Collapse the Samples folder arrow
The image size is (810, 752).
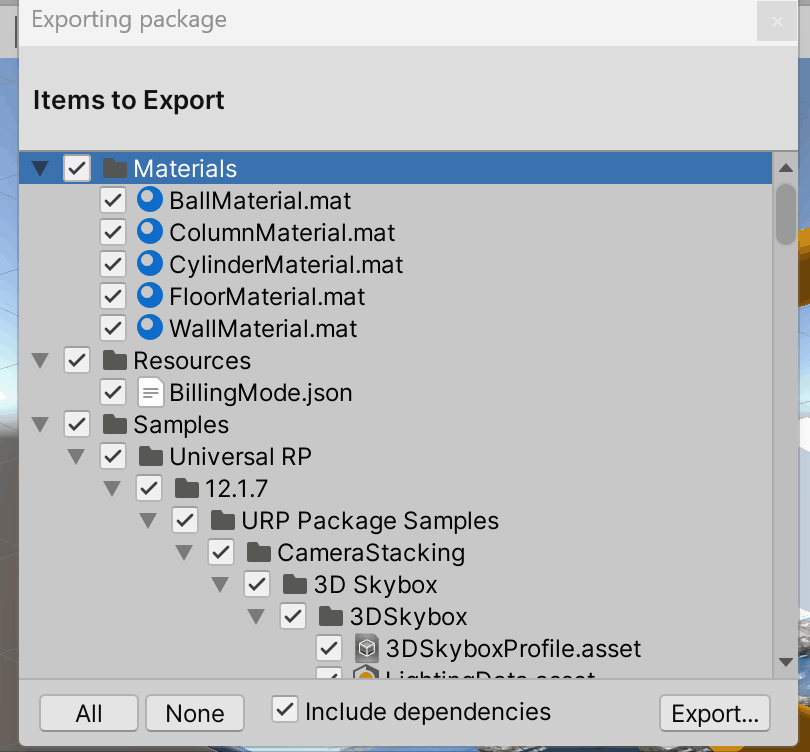point(40,425)
